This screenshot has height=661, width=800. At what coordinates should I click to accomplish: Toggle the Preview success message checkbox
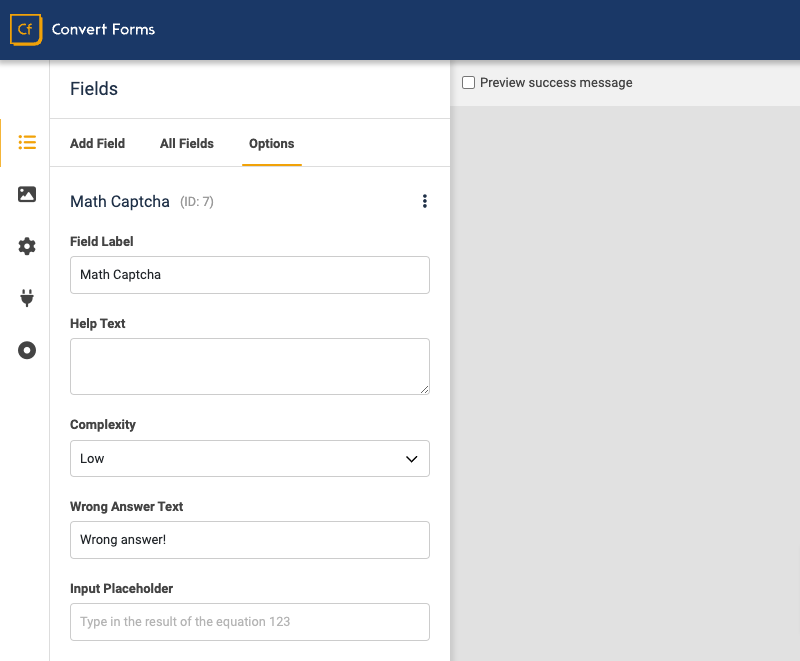(468, 83)
